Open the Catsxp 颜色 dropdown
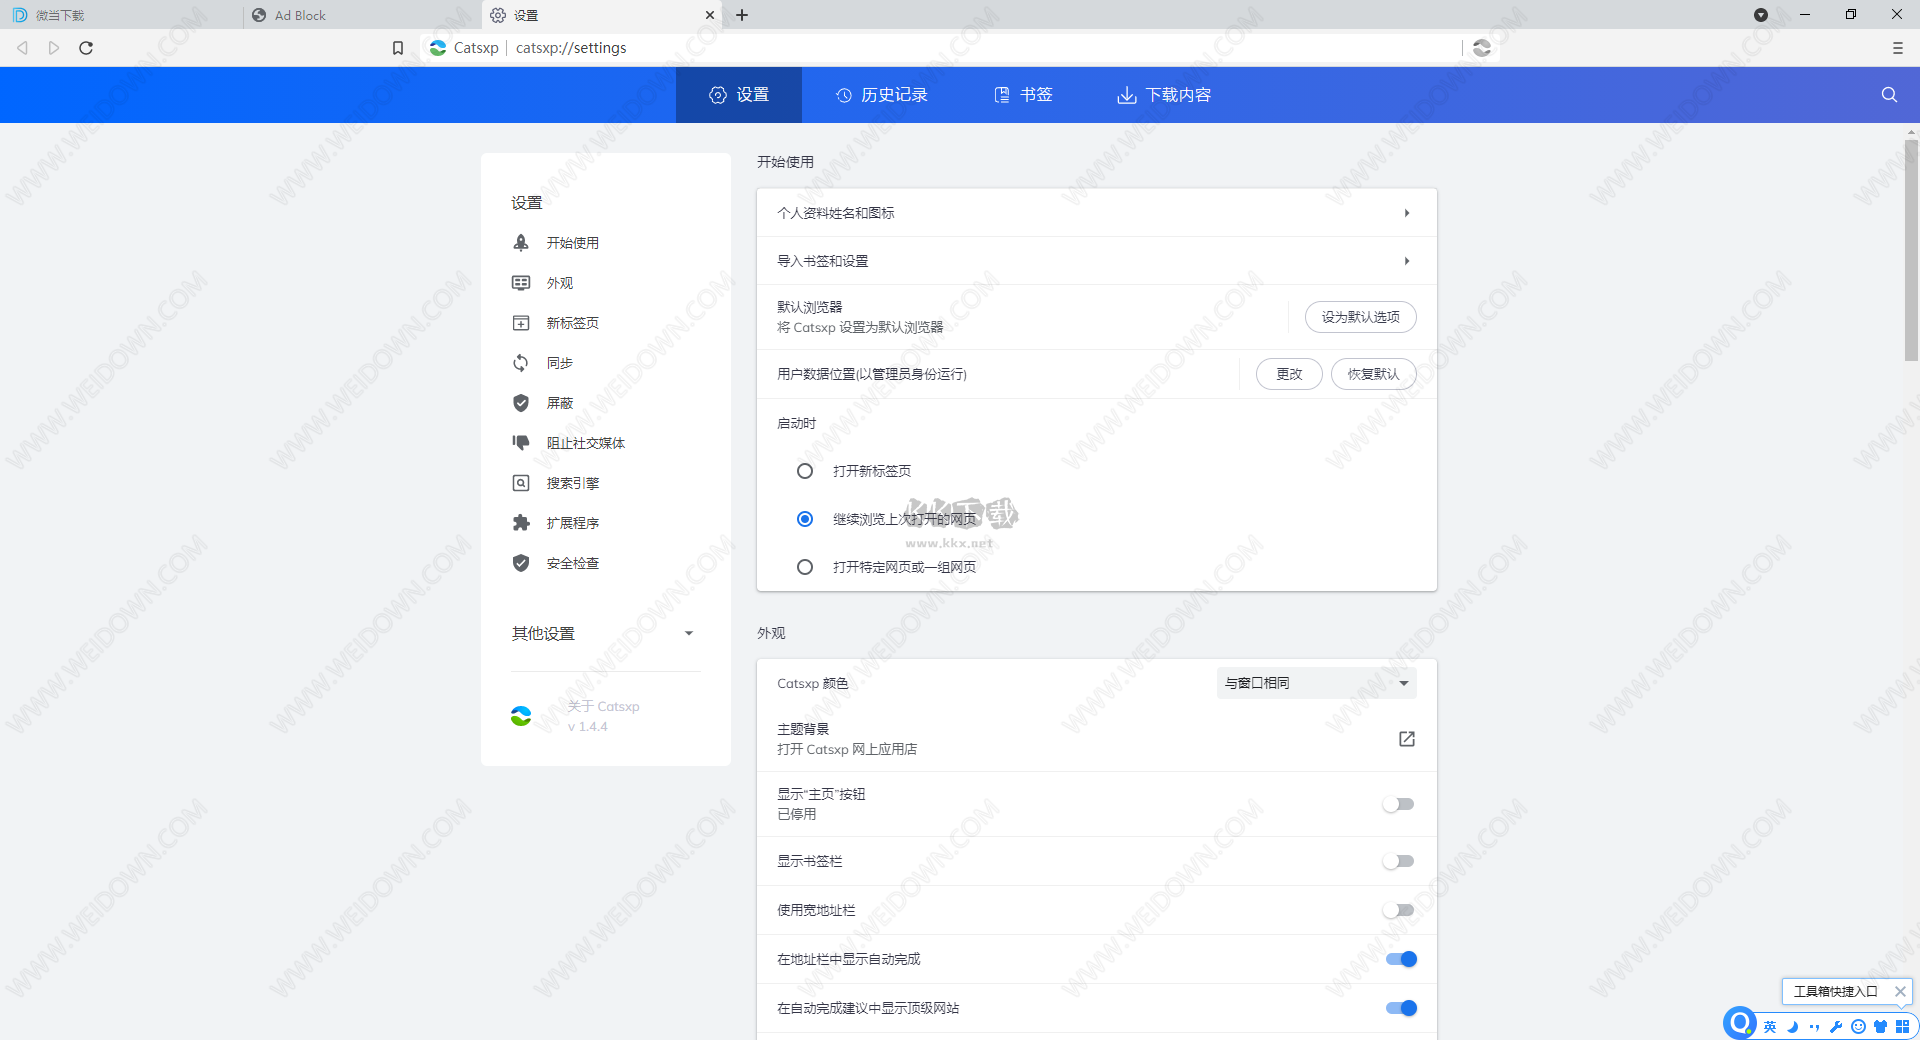The height and width of the screenshot is (1040, 1920). point(1315,683)
